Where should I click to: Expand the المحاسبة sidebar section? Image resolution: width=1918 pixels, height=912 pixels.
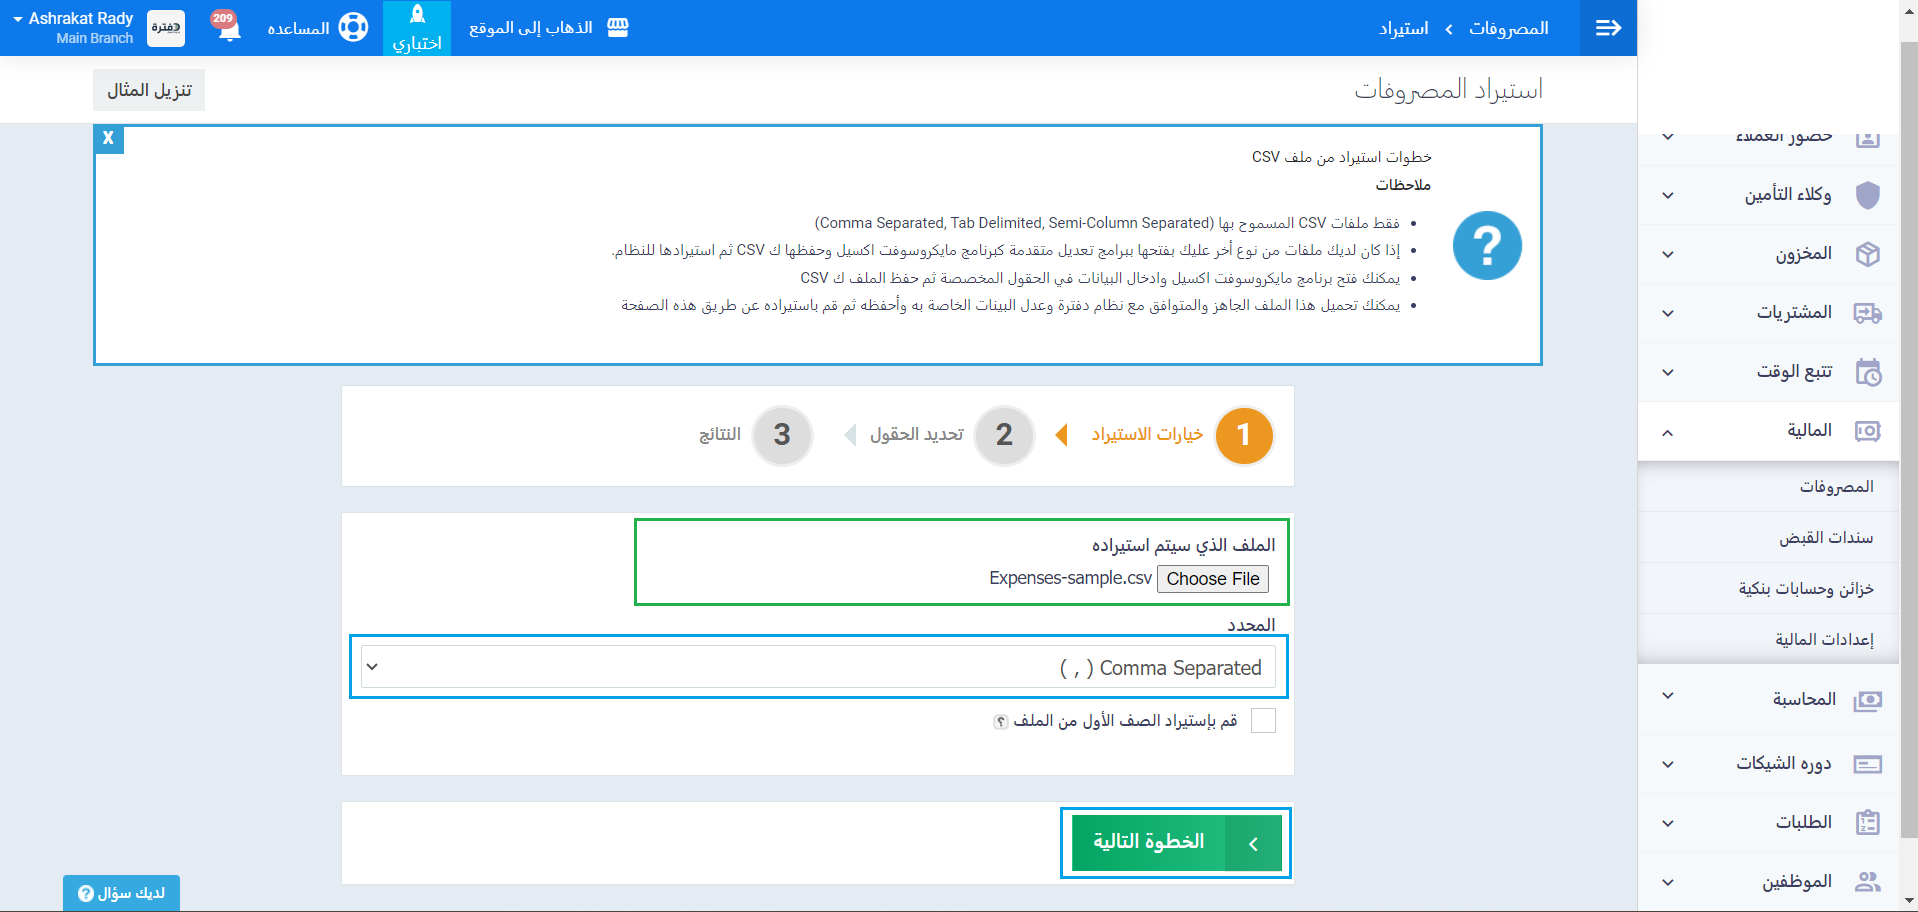pyautogui.click(x=1667, y=697)
